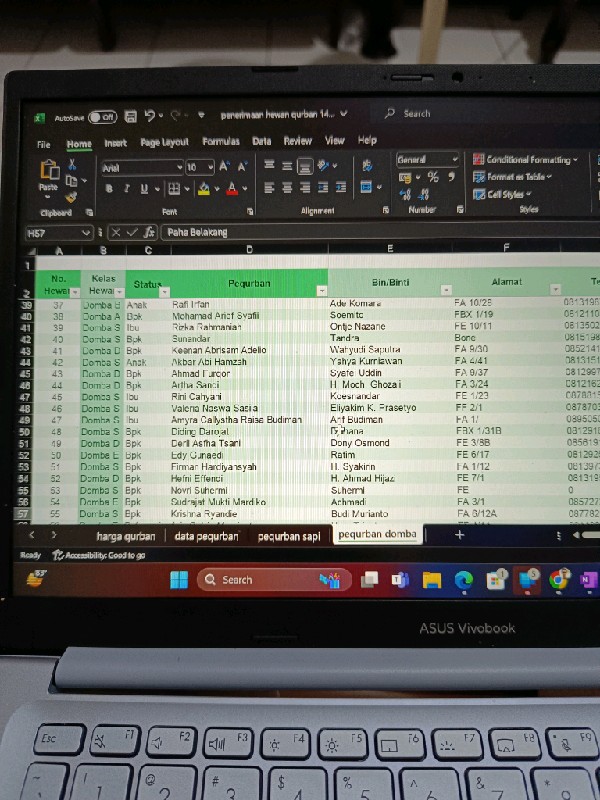Click the yellow fill color button

(204, 189)
